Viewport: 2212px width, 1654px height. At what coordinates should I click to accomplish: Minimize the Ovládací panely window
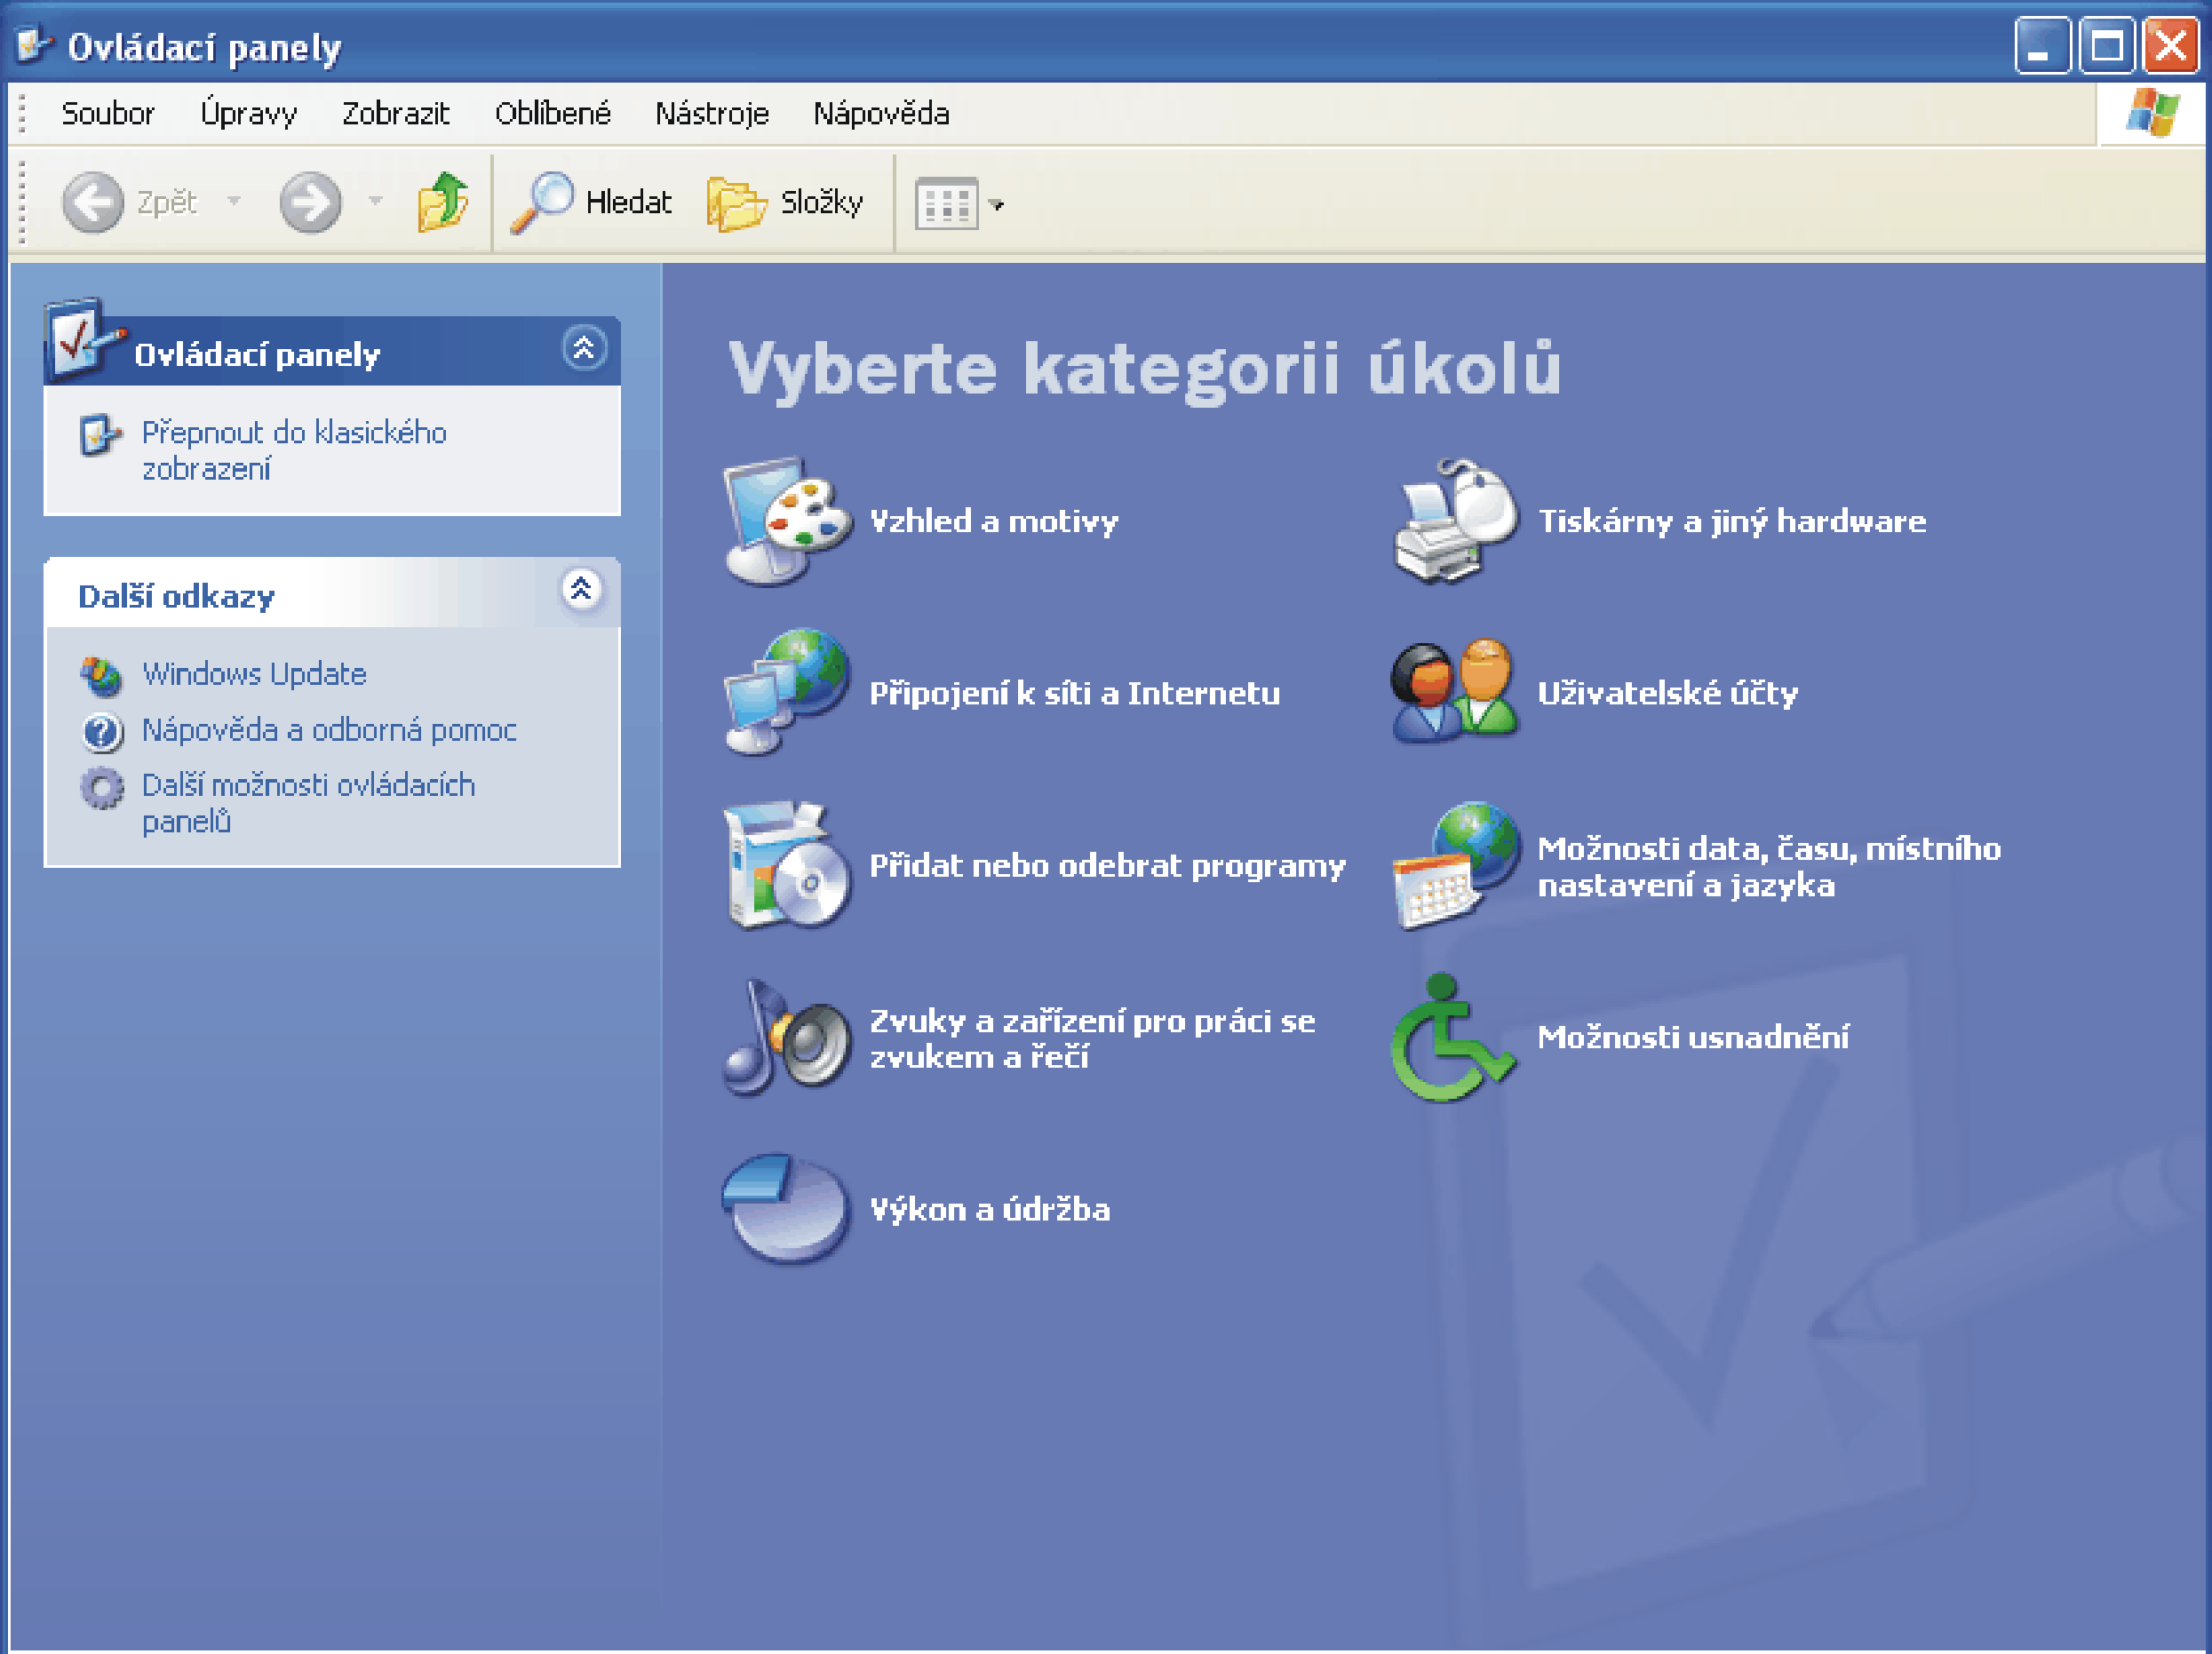pyautogui.click(x=2043, y=46)
